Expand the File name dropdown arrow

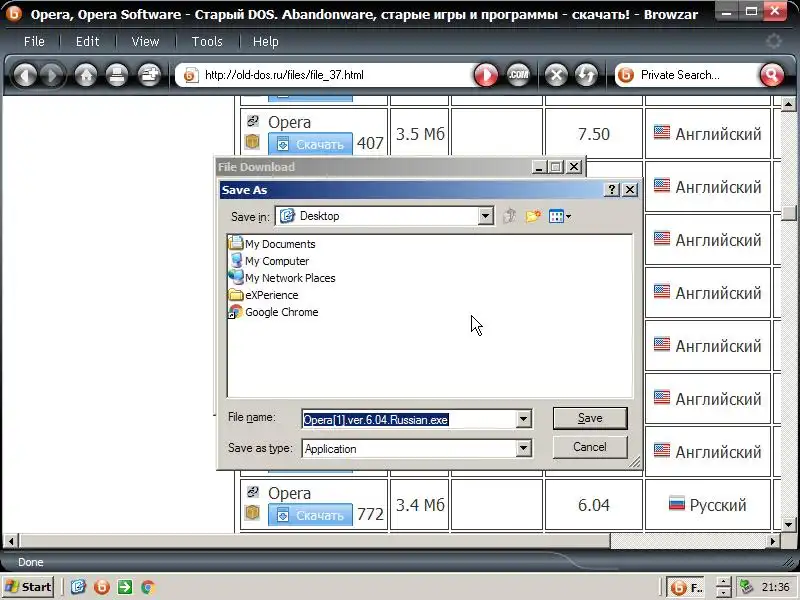(x=523, y=419)
